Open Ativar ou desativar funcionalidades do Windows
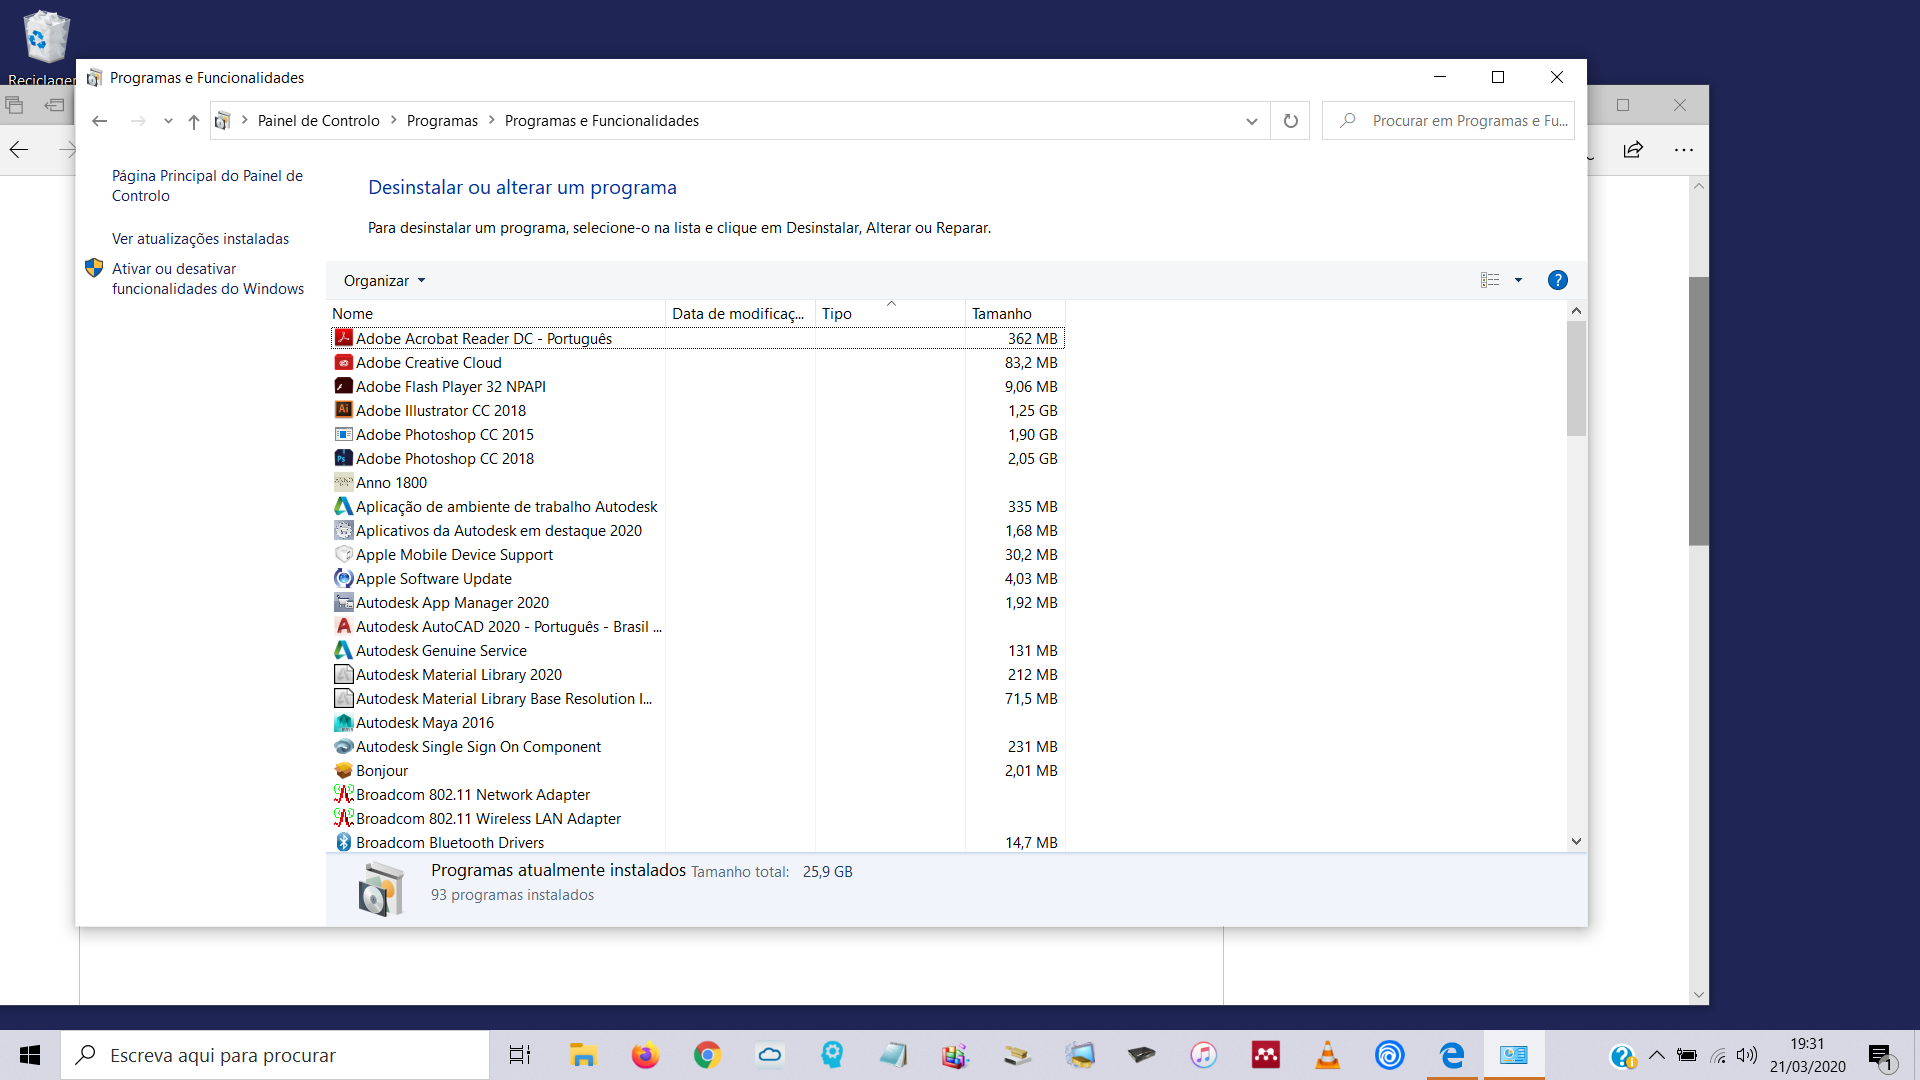This screenshot has height=1080, width=1920. click(x=207, y=279)
